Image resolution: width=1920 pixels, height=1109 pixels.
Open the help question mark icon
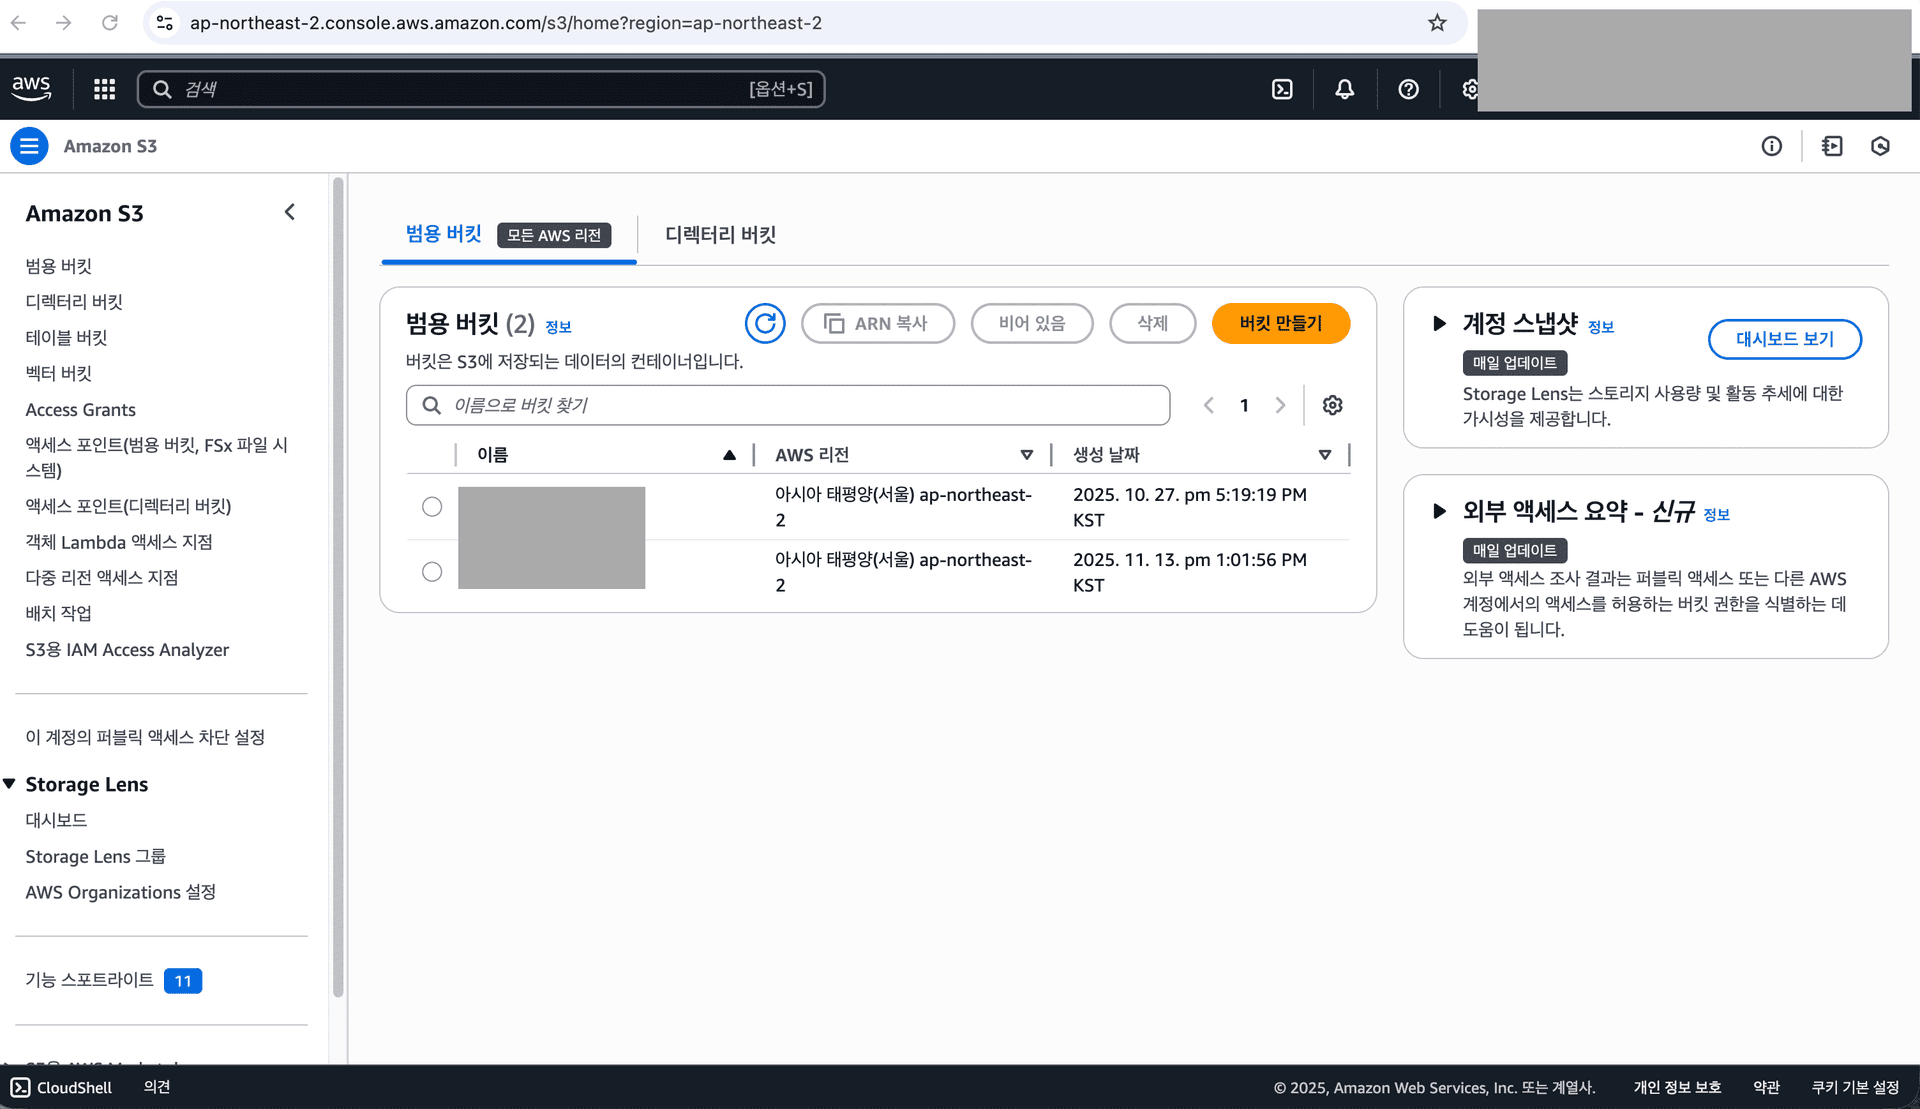(1408, 89)
